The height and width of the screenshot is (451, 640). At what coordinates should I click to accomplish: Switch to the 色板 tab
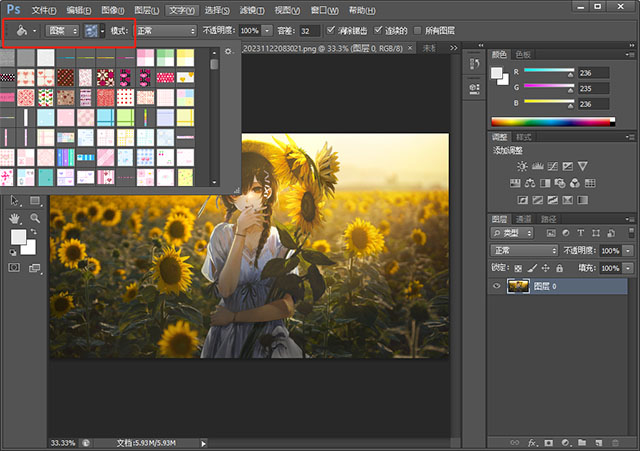tap(523, 54)
